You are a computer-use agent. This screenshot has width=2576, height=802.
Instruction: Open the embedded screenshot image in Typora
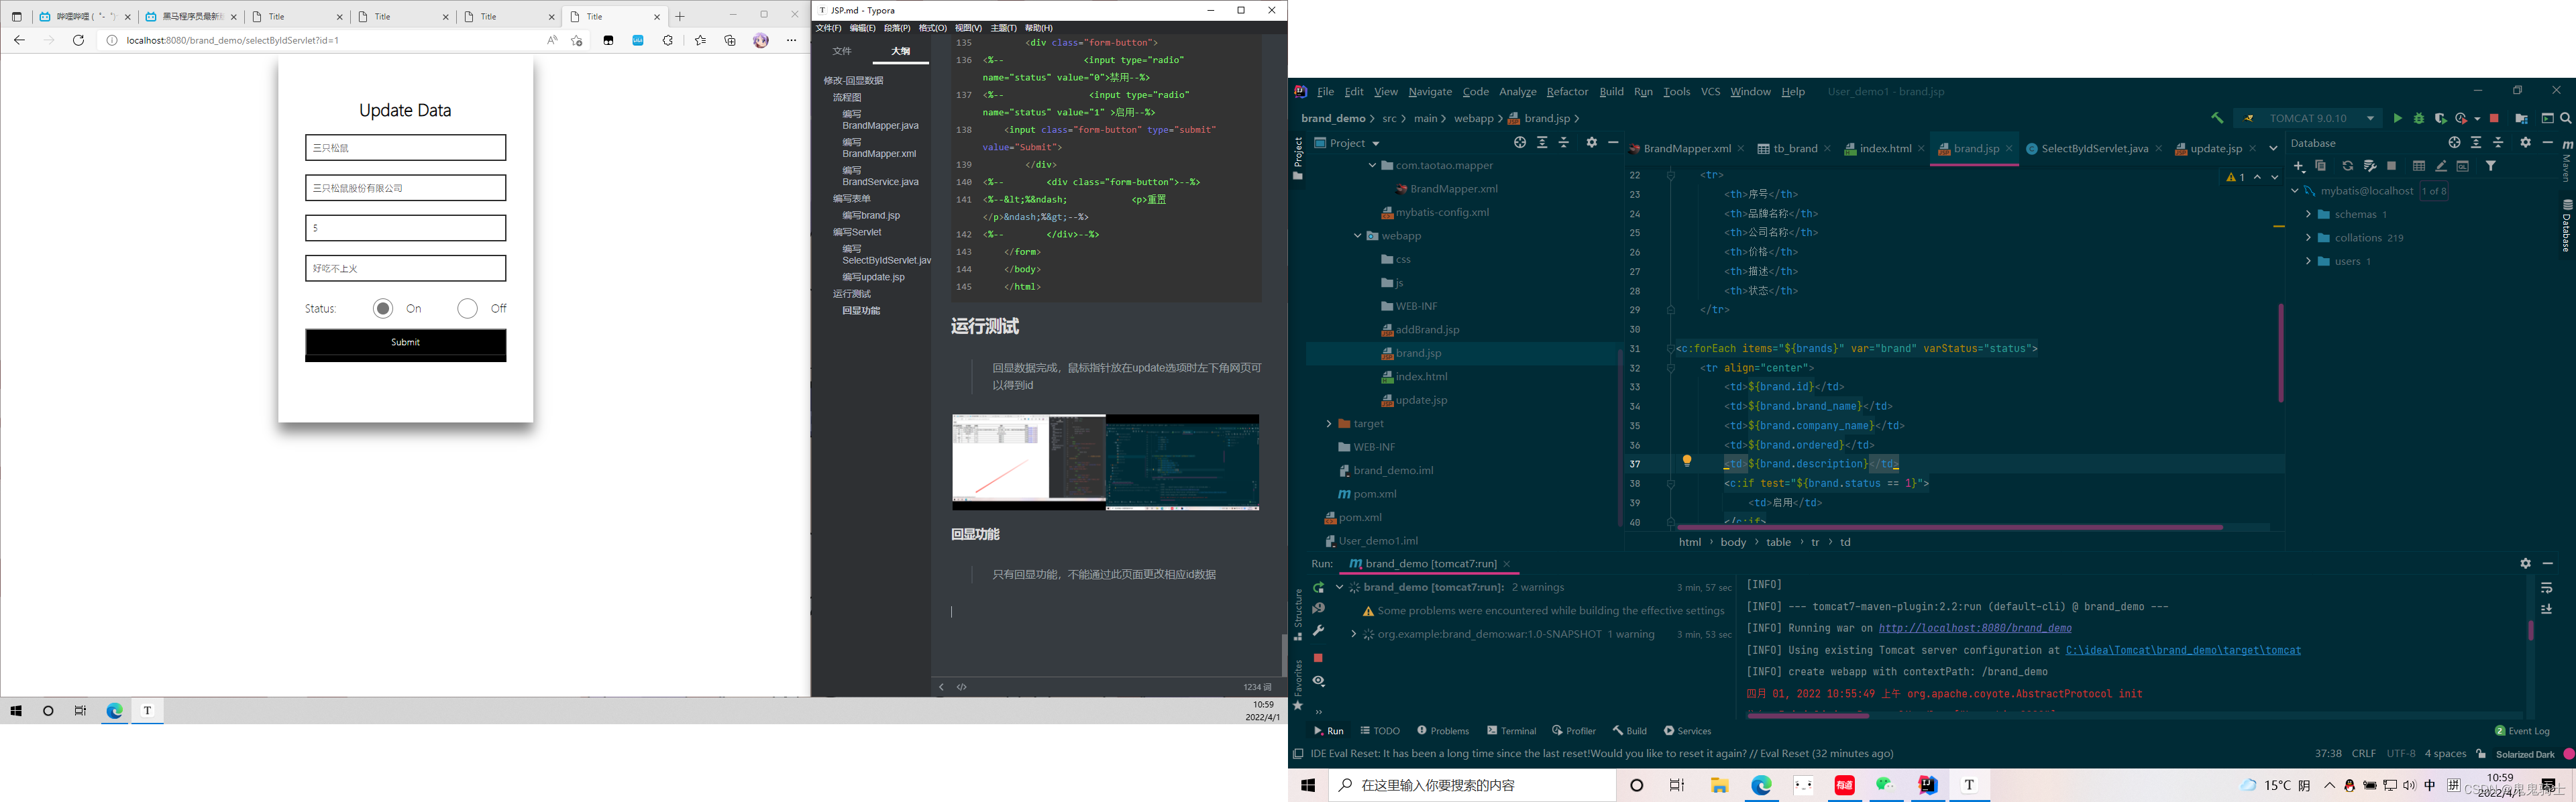(x=1105, y=462)
